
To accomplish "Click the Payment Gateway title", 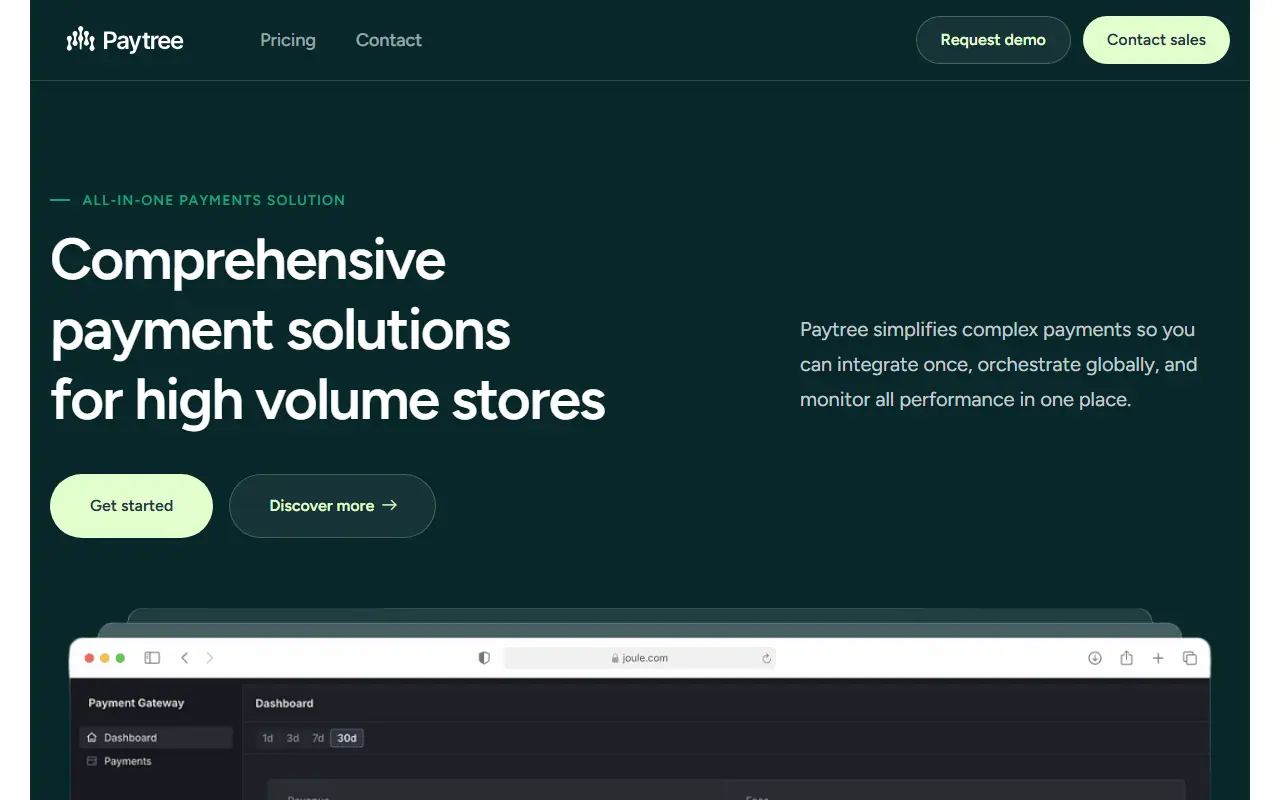I will [x=136, y=703].
